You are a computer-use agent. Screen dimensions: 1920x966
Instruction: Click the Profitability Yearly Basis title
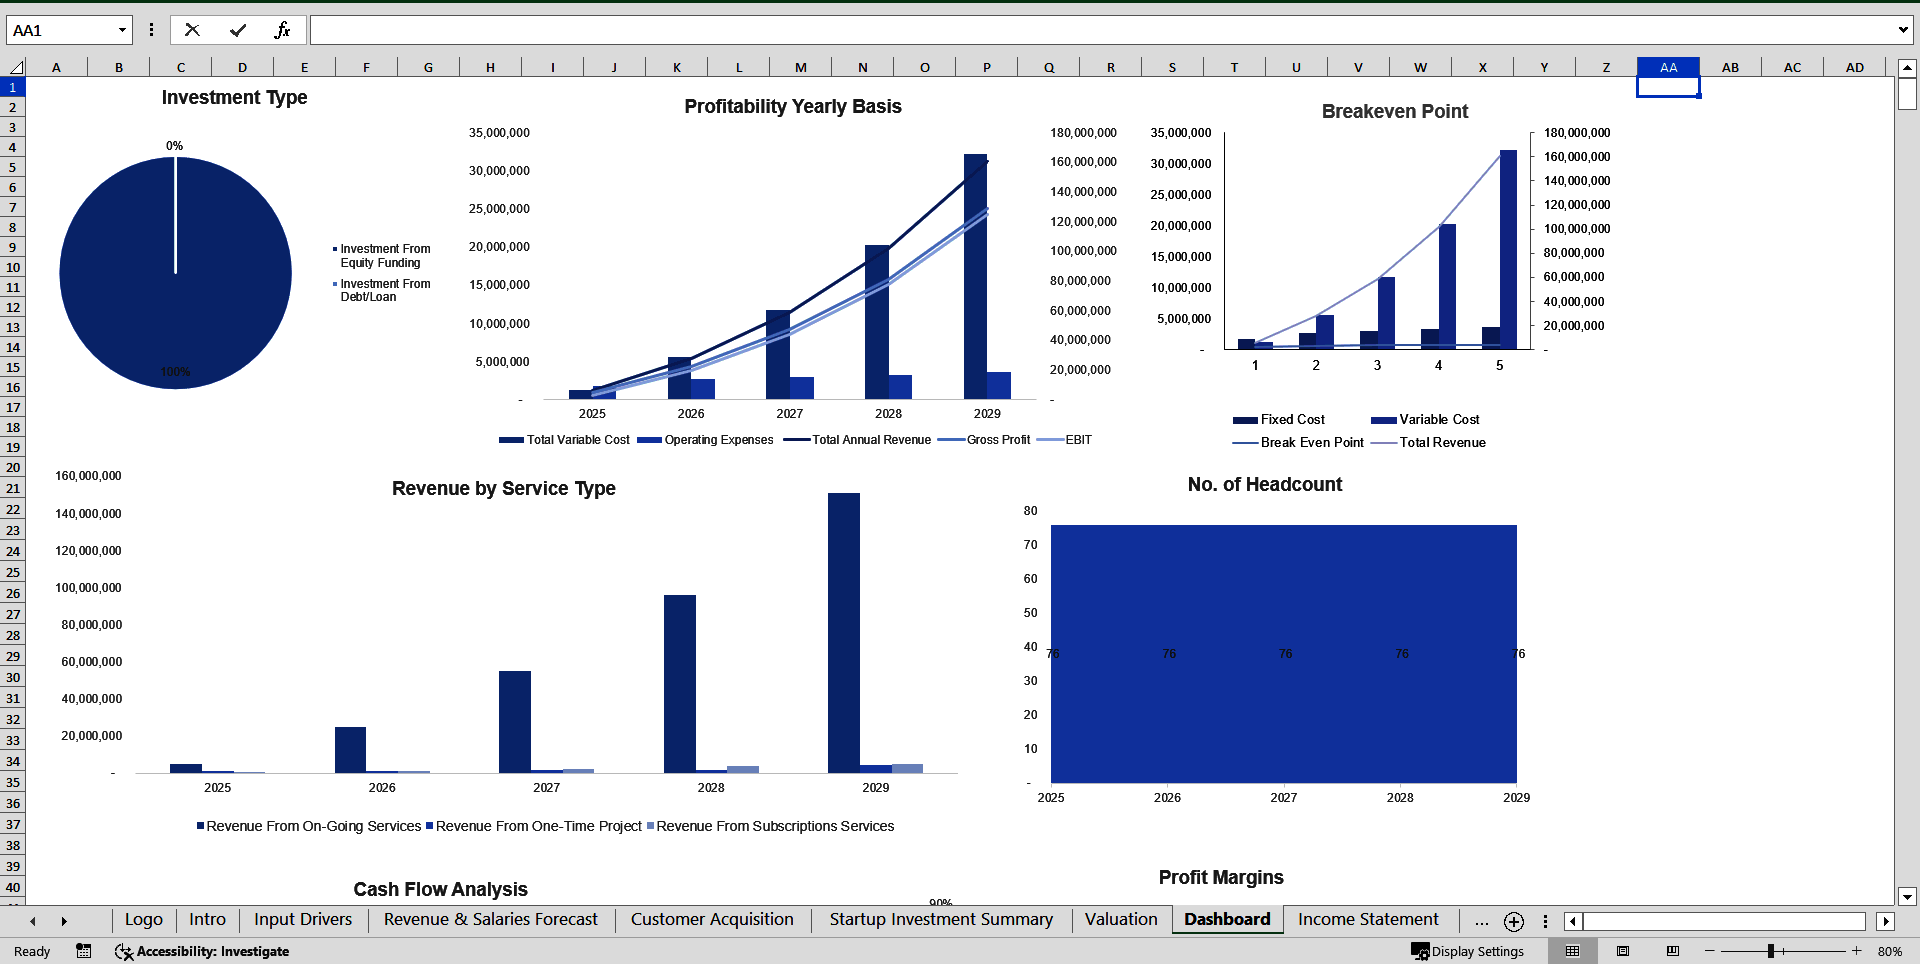click(x=793, y=106)
